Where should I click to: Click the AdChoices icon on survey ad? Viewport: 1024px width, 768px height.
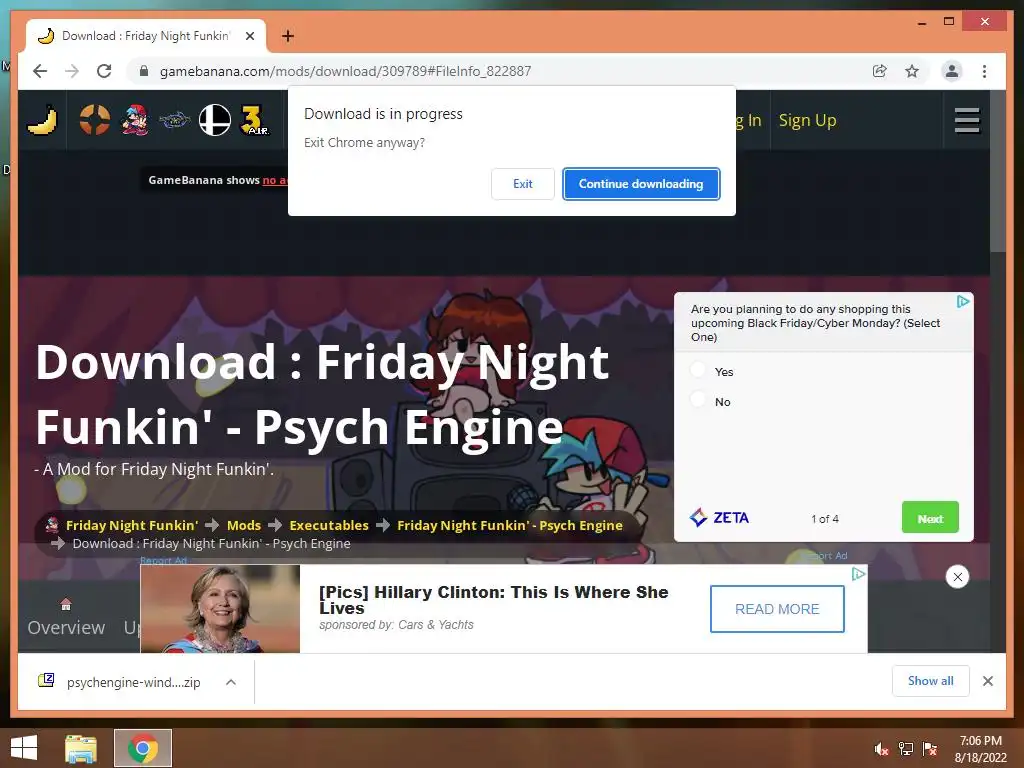coord(963,302)
